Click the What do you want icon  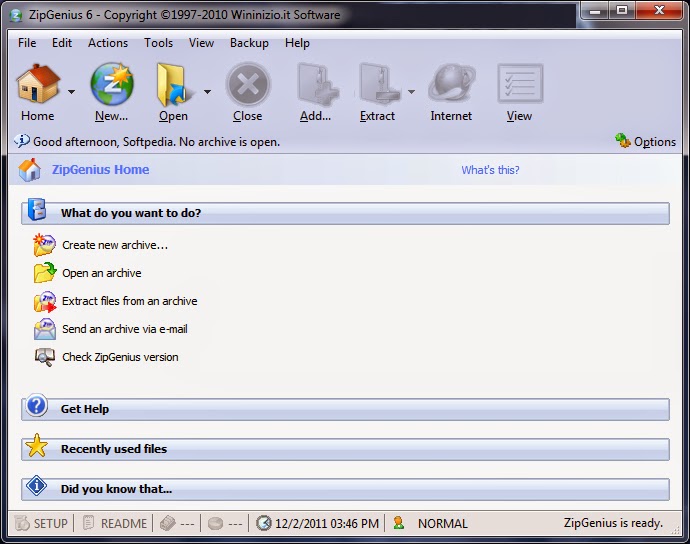pyautogui.click(x=37, y=210)
